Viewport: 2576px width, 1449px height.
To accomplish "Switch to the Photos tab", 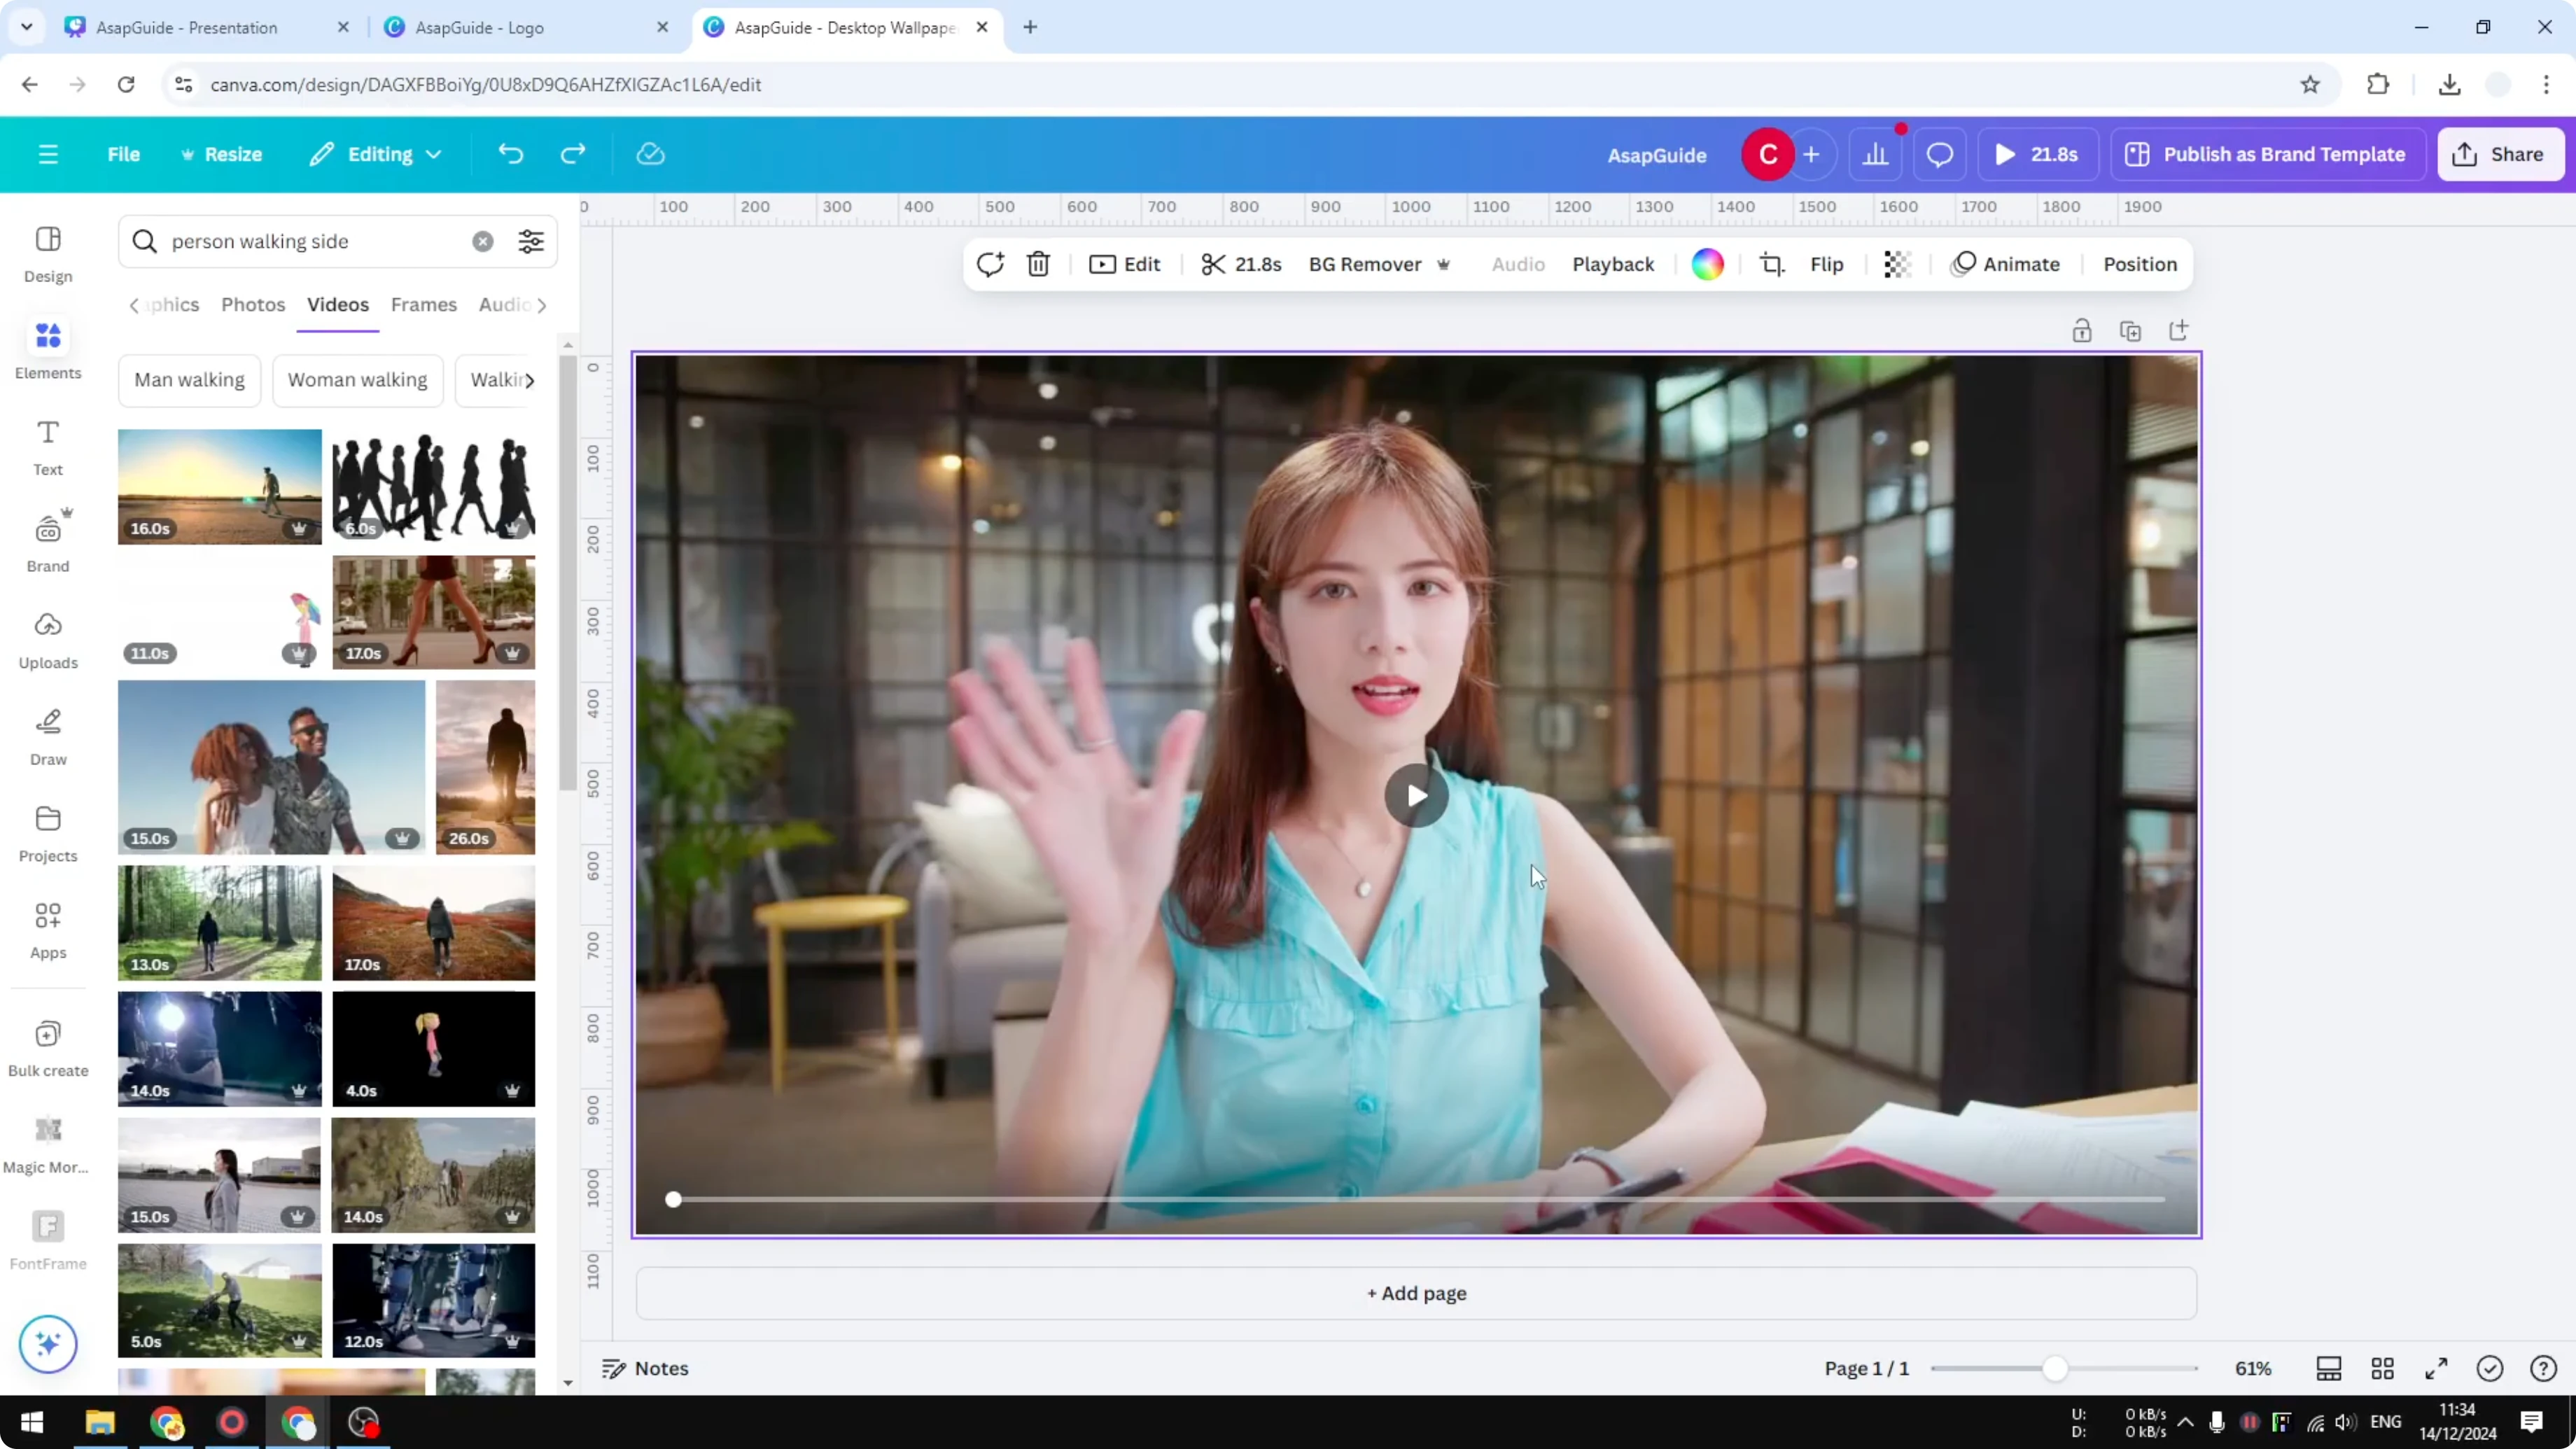I will point(253,305).
